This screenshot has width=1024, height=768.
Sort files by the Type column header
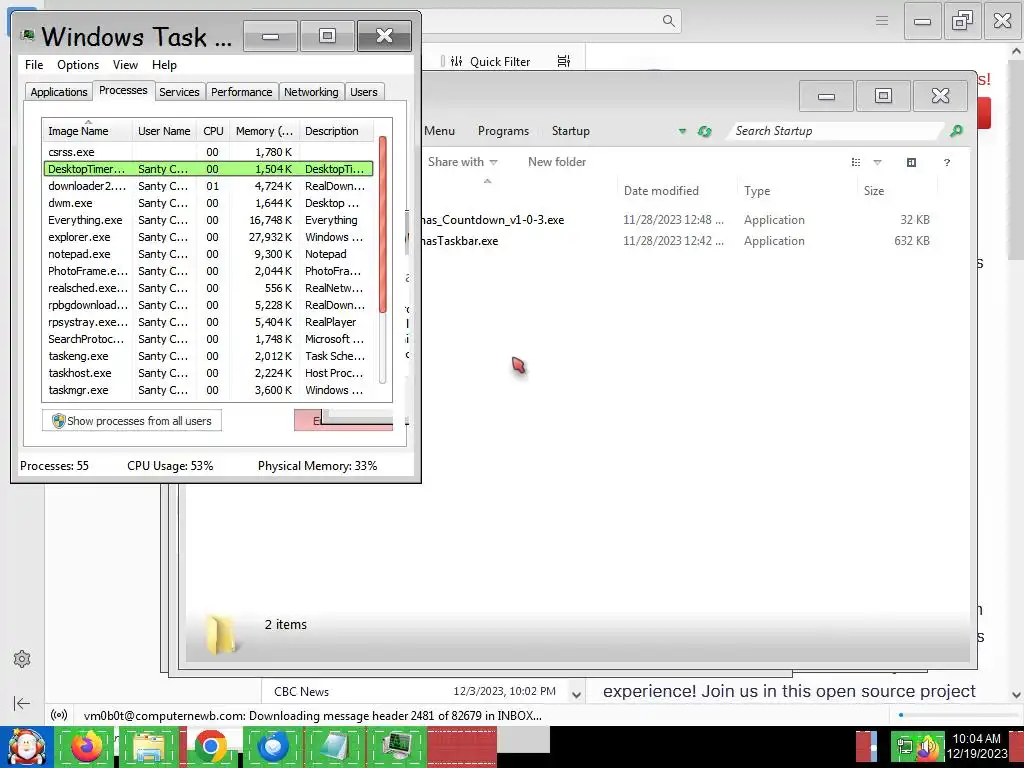pyautogui.click(x=796, y=191)
